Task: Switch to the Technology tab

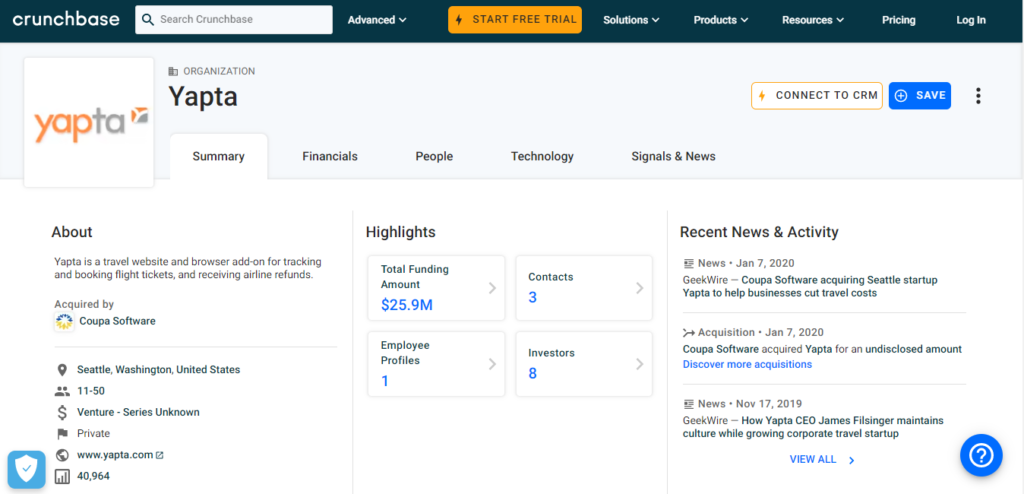Action: pyautogui.click(x=542, y=157)
